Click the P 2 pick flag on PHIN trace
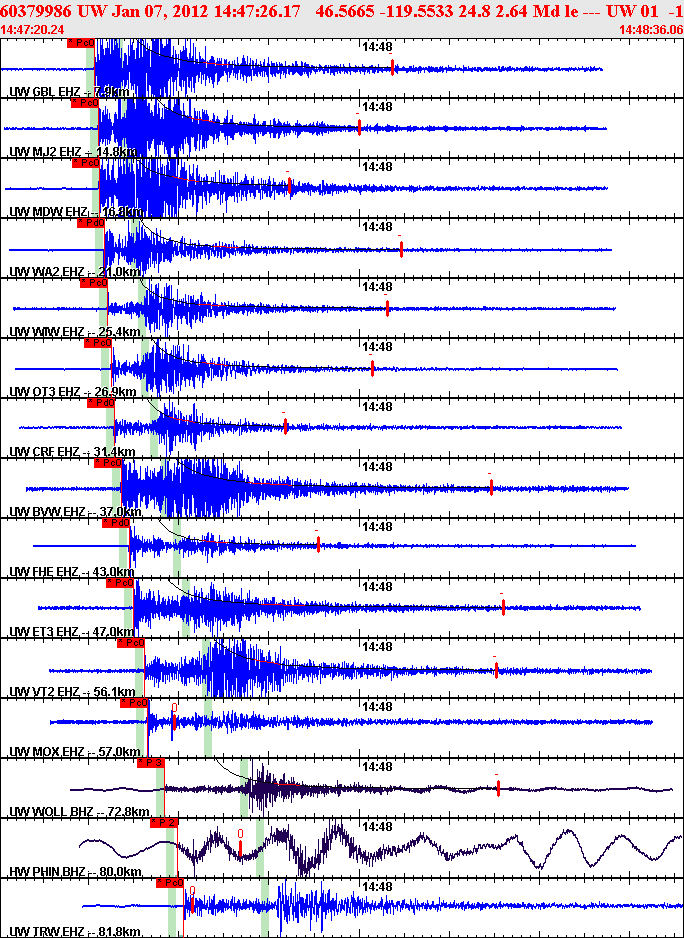Viewport: 684px width, 938px height. 164,823
